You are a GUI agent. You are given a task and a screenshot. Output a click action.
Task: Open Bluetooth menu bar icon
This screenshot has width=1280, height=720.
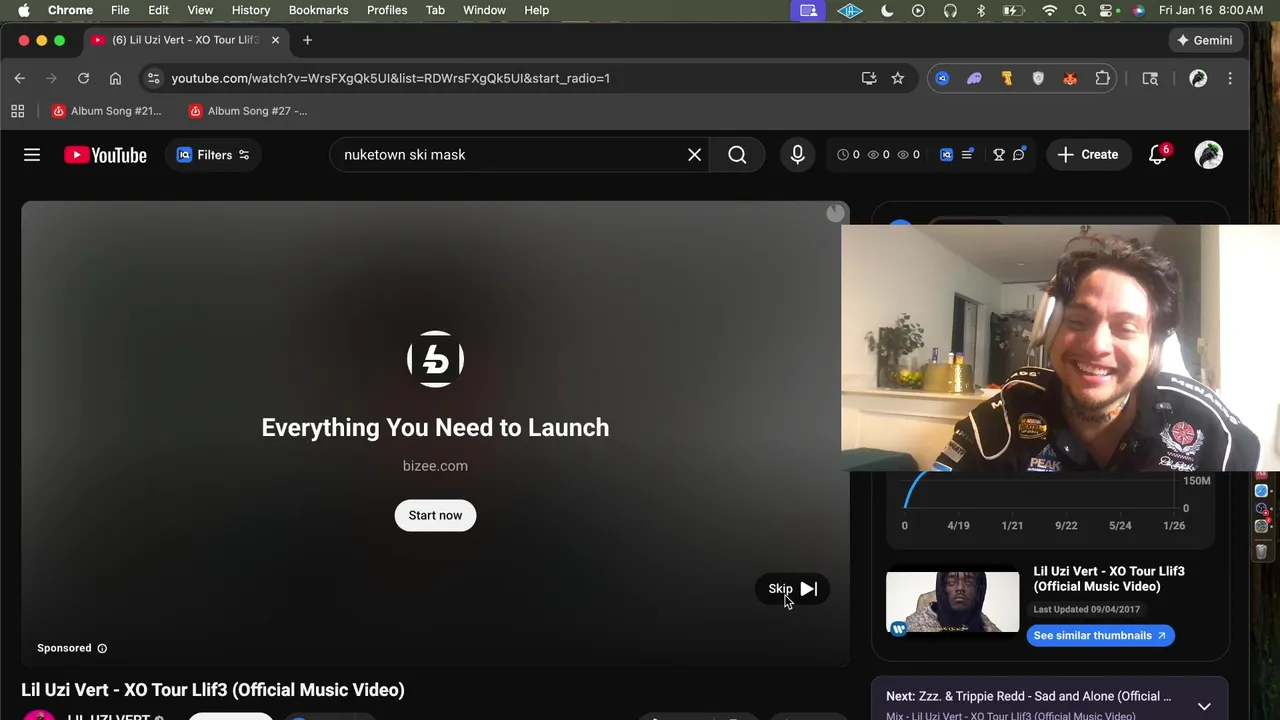[981, 10]
